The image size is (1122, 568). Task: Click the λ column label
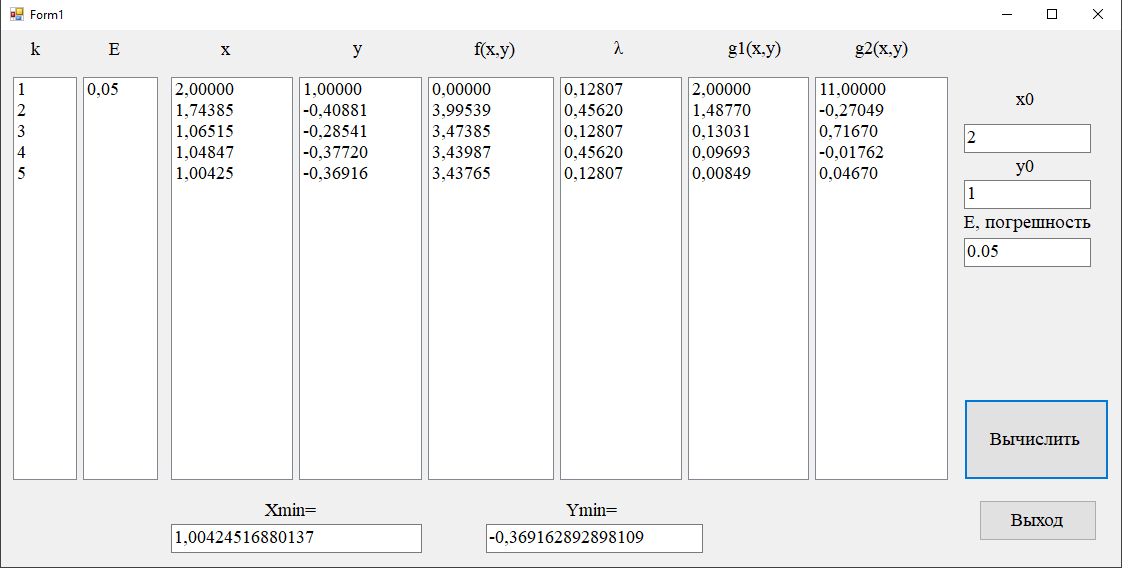pyautogui.click(x=618, y=49)
